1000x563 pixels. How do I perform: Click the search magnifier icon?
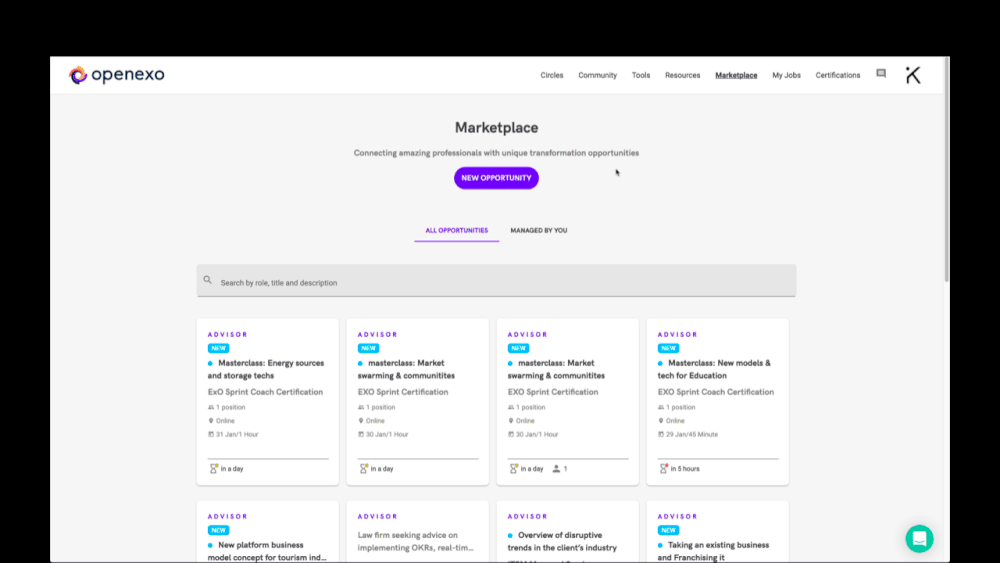207,280
